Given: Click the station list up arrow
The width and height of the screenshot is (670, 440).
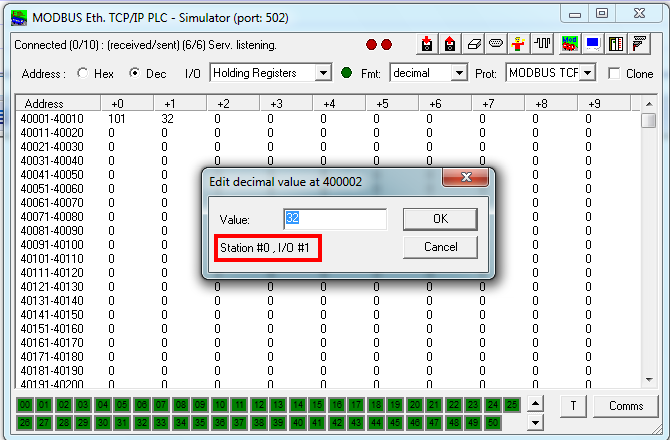Looking at the screenshot, I should tap(535, 403).
